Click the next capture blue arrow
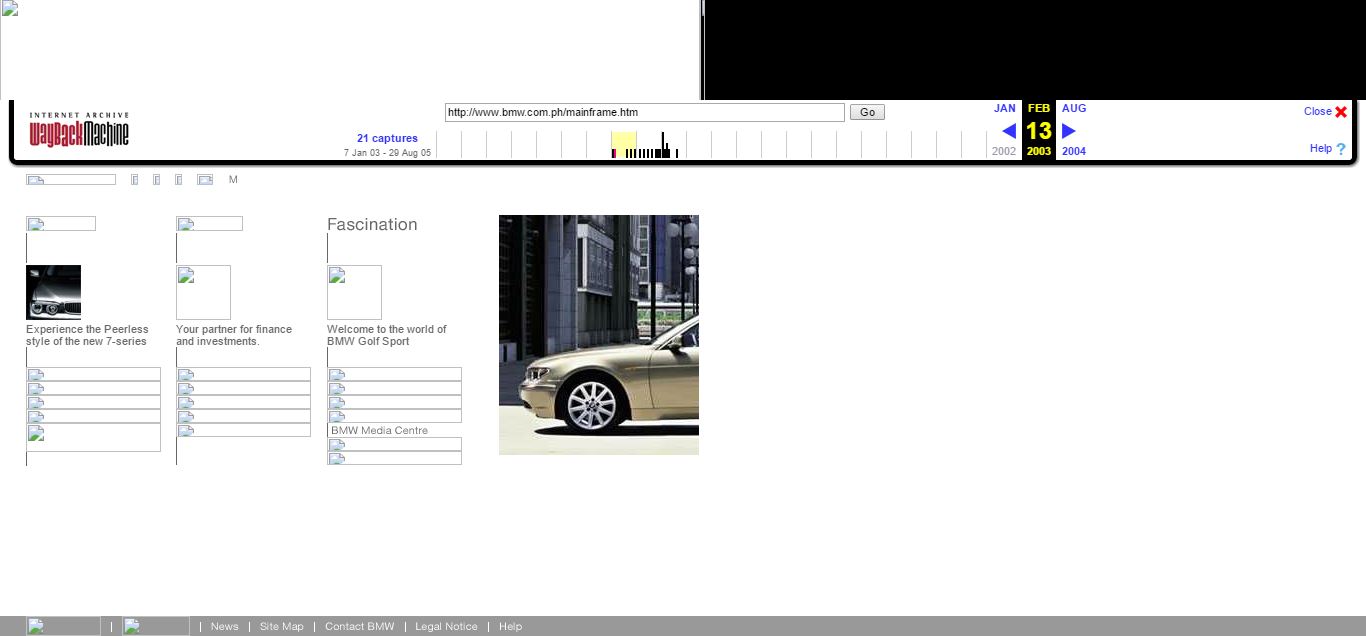This screenshot has height=636, width=1366. 1068,131
